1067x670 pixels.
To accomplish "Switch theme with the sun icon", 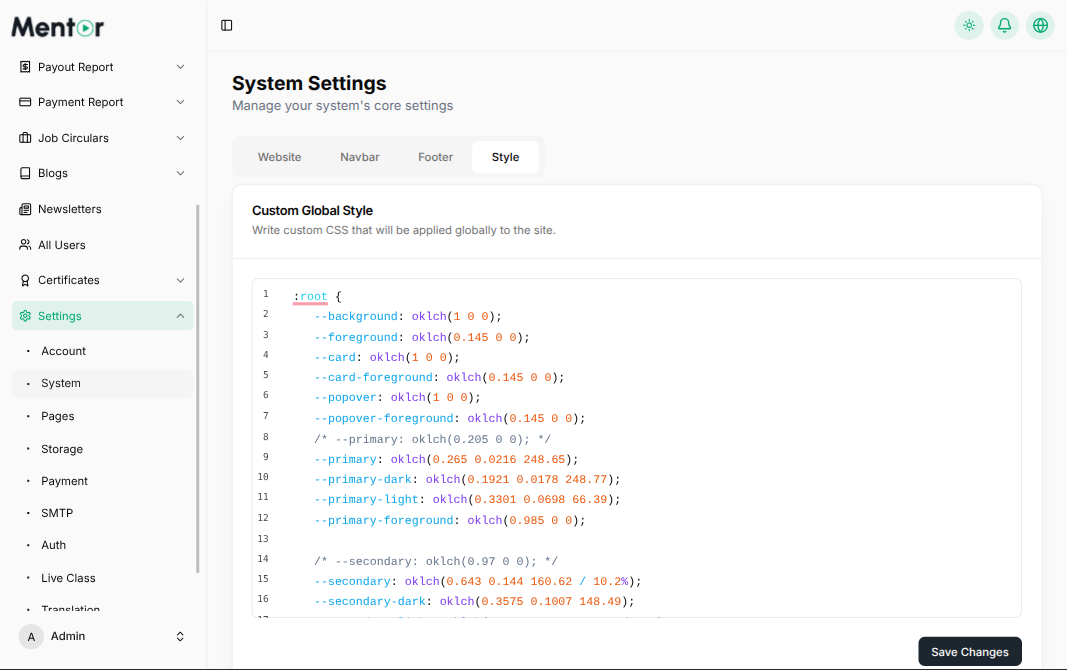I will (969, 25).
